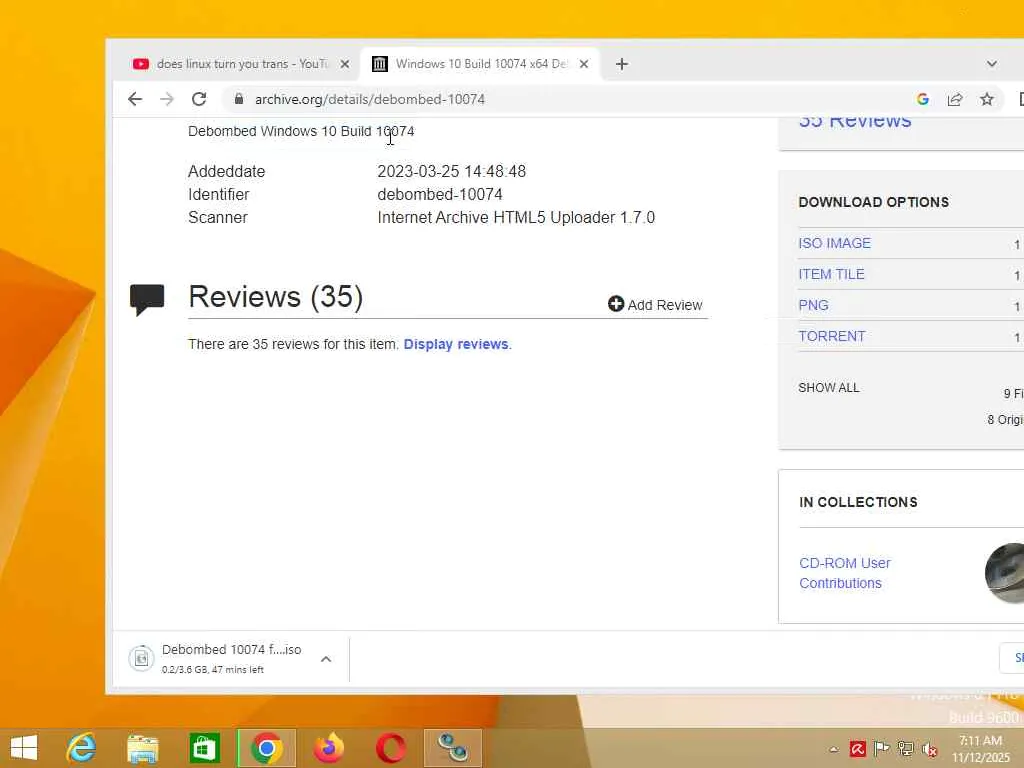Screen dimensions: 1024x768
Task: Share this page via share icon
Action: coord(955,99)
